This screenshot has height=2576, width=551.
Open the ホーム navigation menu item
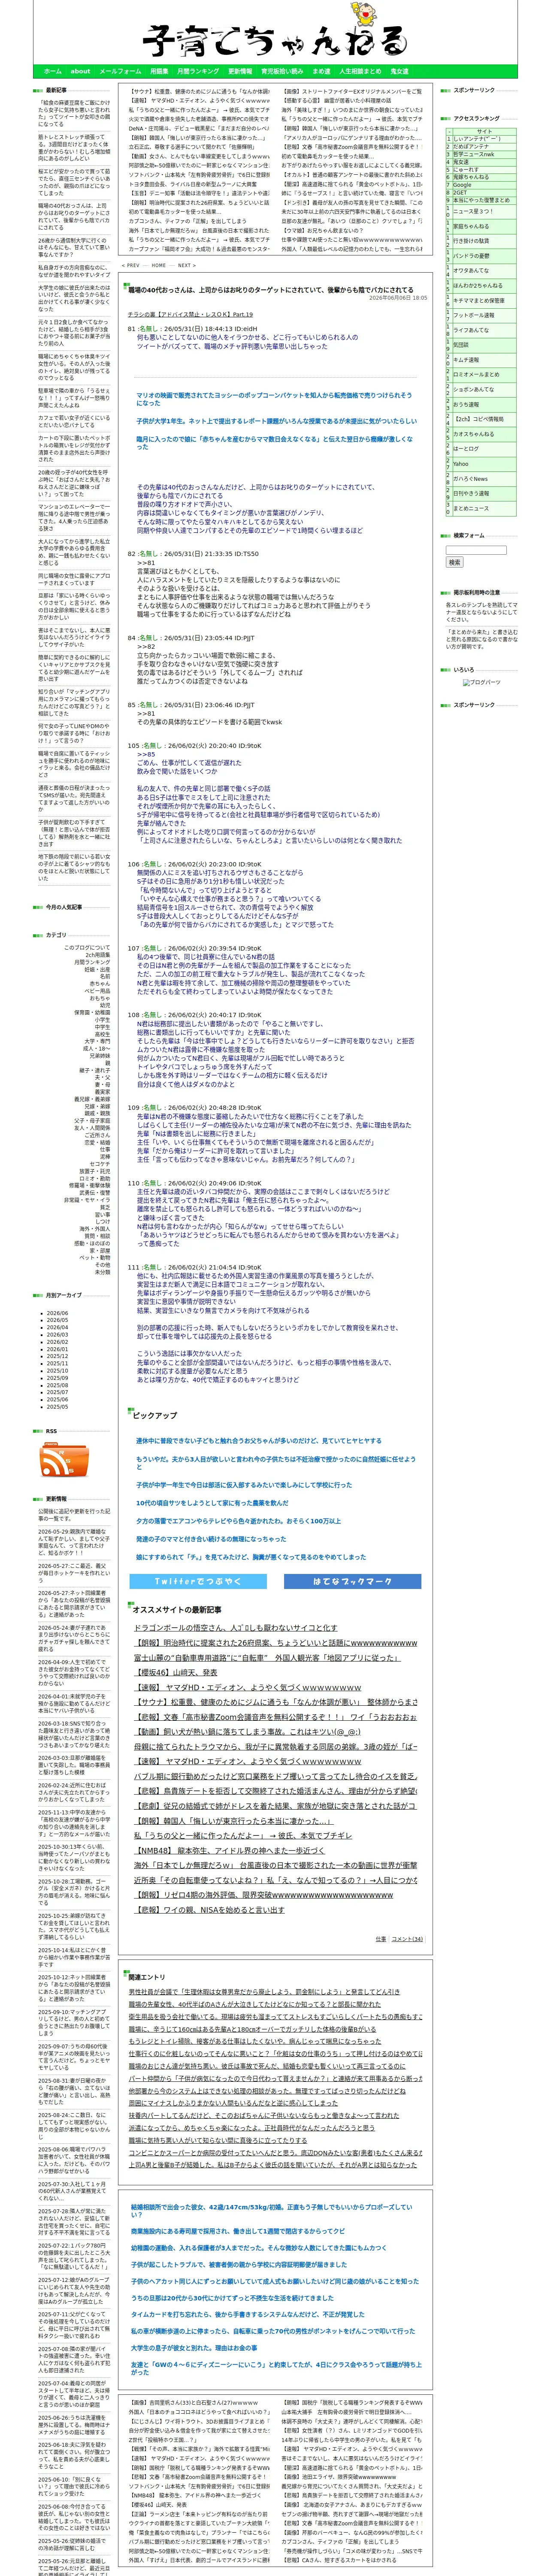53,72
